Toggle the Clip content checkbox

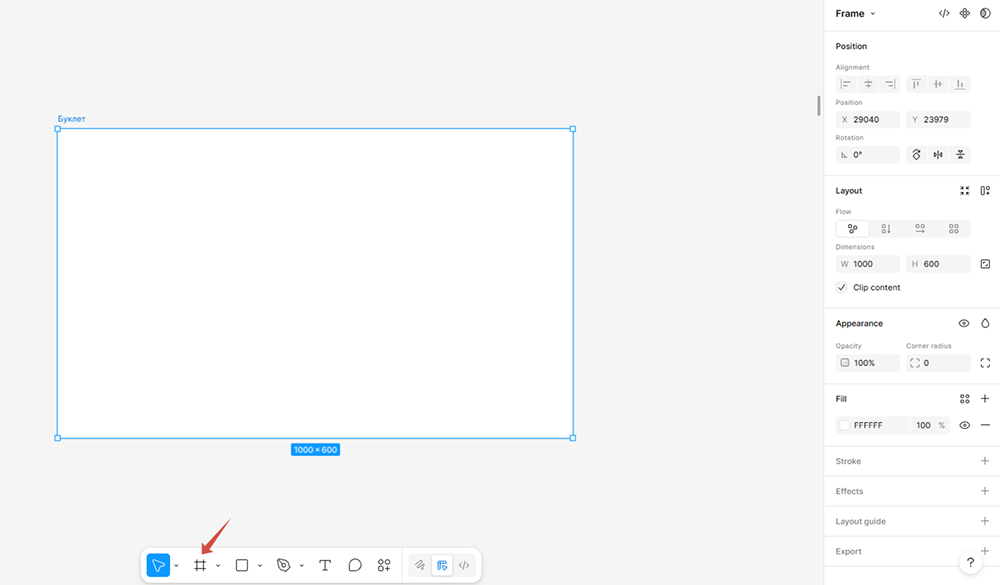point(842,287)
